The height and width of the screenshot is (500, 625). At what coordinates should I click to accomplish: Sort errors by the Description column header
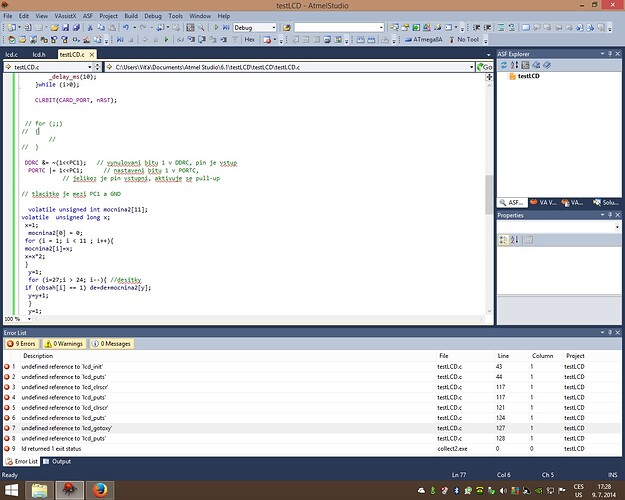[x=38, y=356]
